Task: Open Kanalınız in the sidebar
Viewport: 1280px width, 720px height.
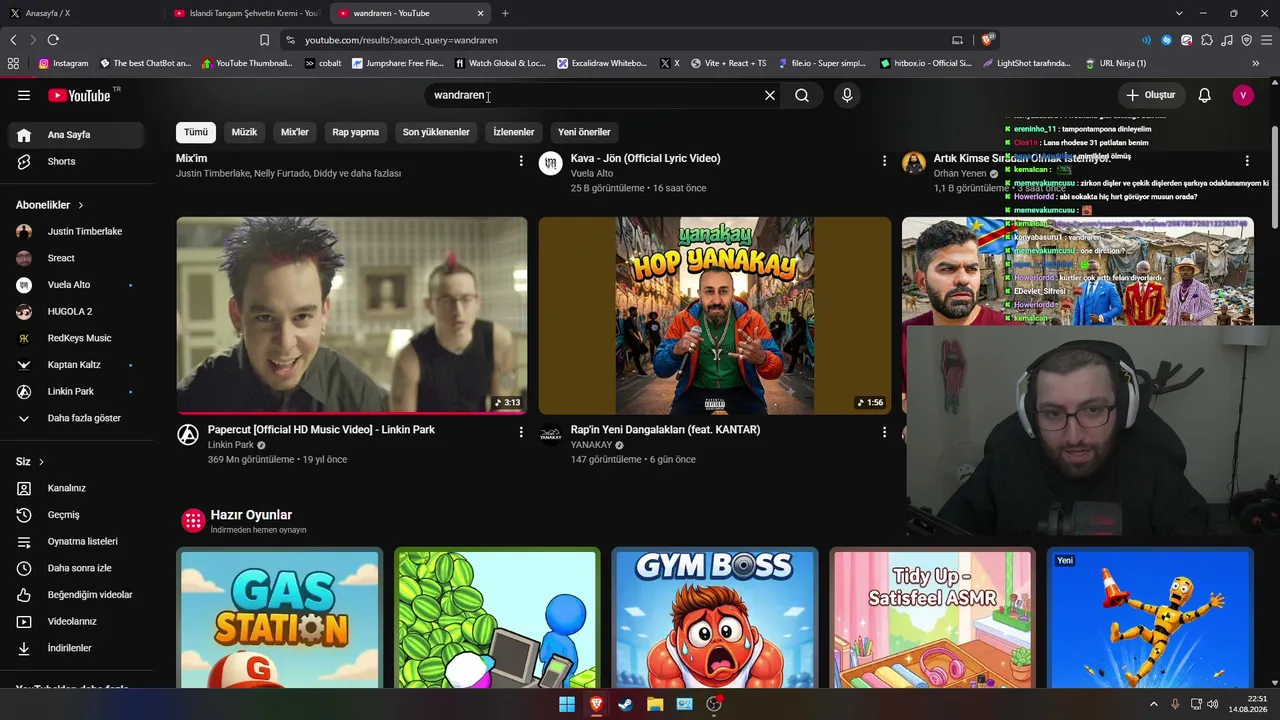Action: point(77,488)
